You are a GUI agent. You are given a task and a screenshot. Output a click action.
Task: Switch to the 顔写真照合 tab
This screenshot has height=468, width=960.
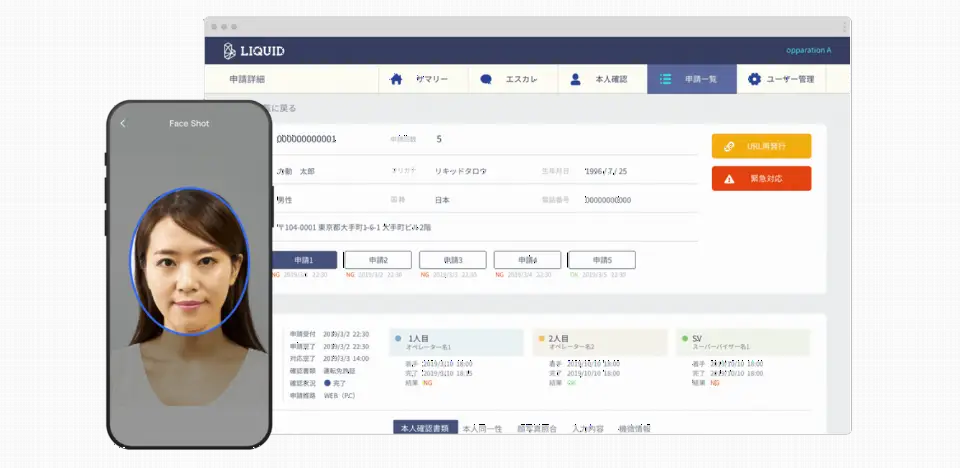point(537,429)
